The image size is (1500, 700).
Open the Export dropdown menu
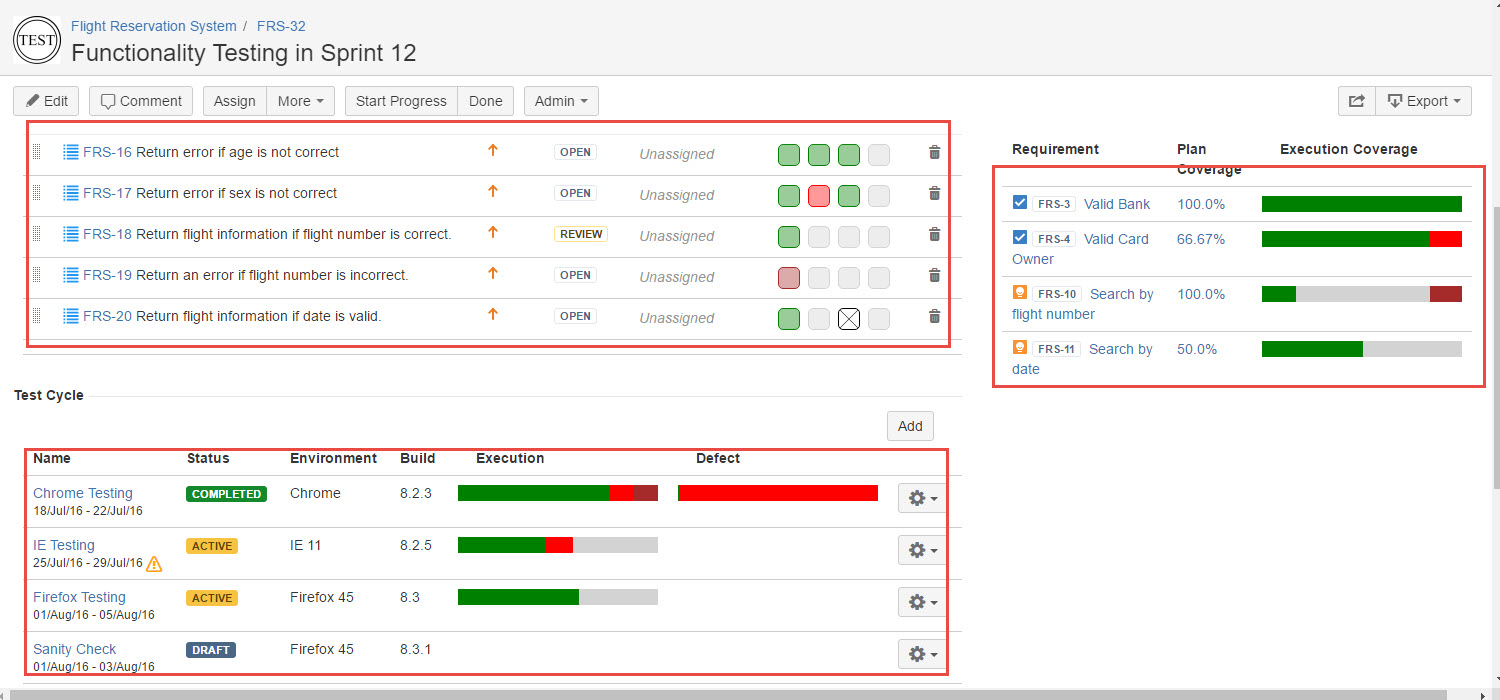[1423, 101]
